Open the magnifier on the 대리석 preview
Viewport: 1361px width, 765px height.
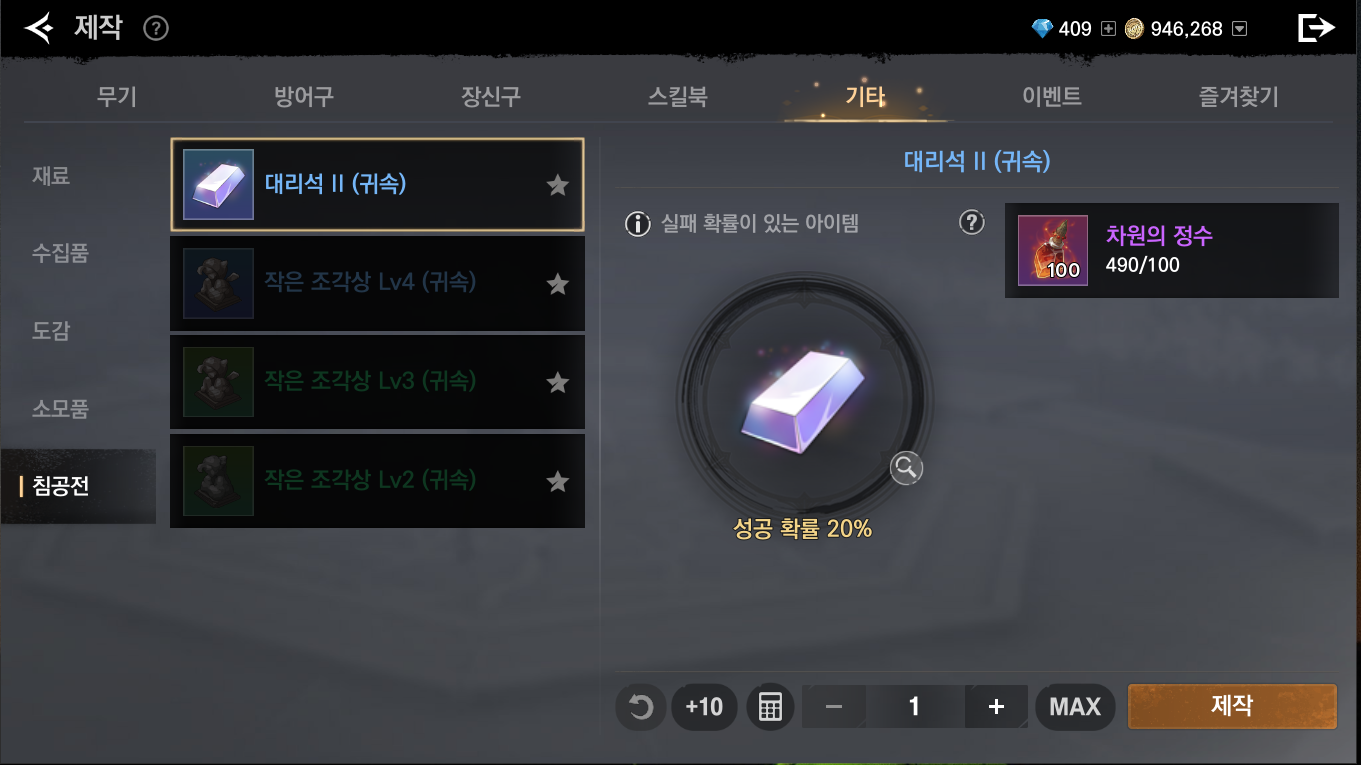(906, 467)
